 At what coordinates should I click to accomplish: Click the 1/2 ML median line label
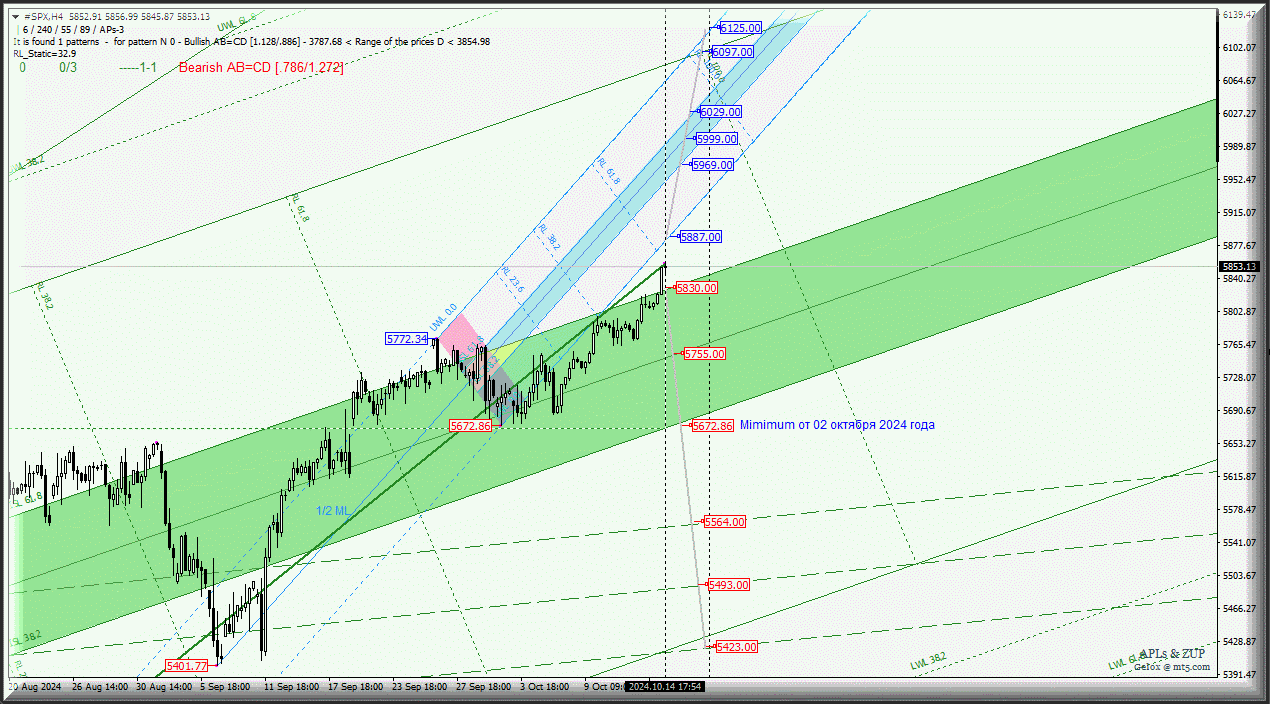[333, 511]
